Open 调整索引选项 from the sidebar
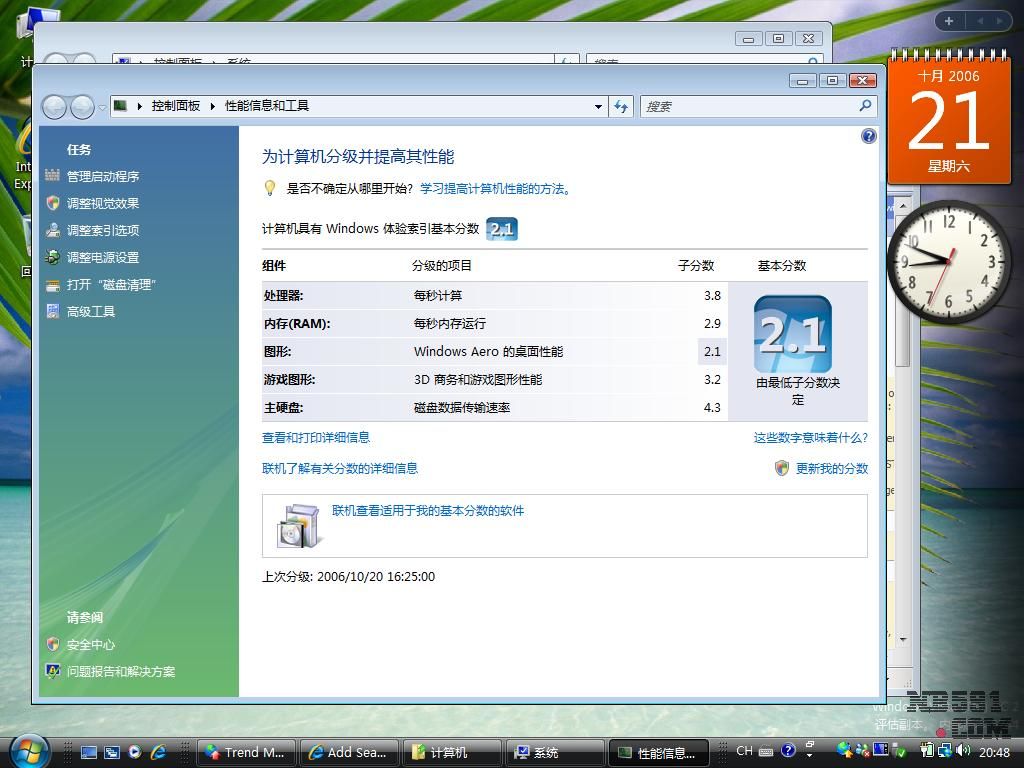The image size is (1024, 768). [102, 230]
